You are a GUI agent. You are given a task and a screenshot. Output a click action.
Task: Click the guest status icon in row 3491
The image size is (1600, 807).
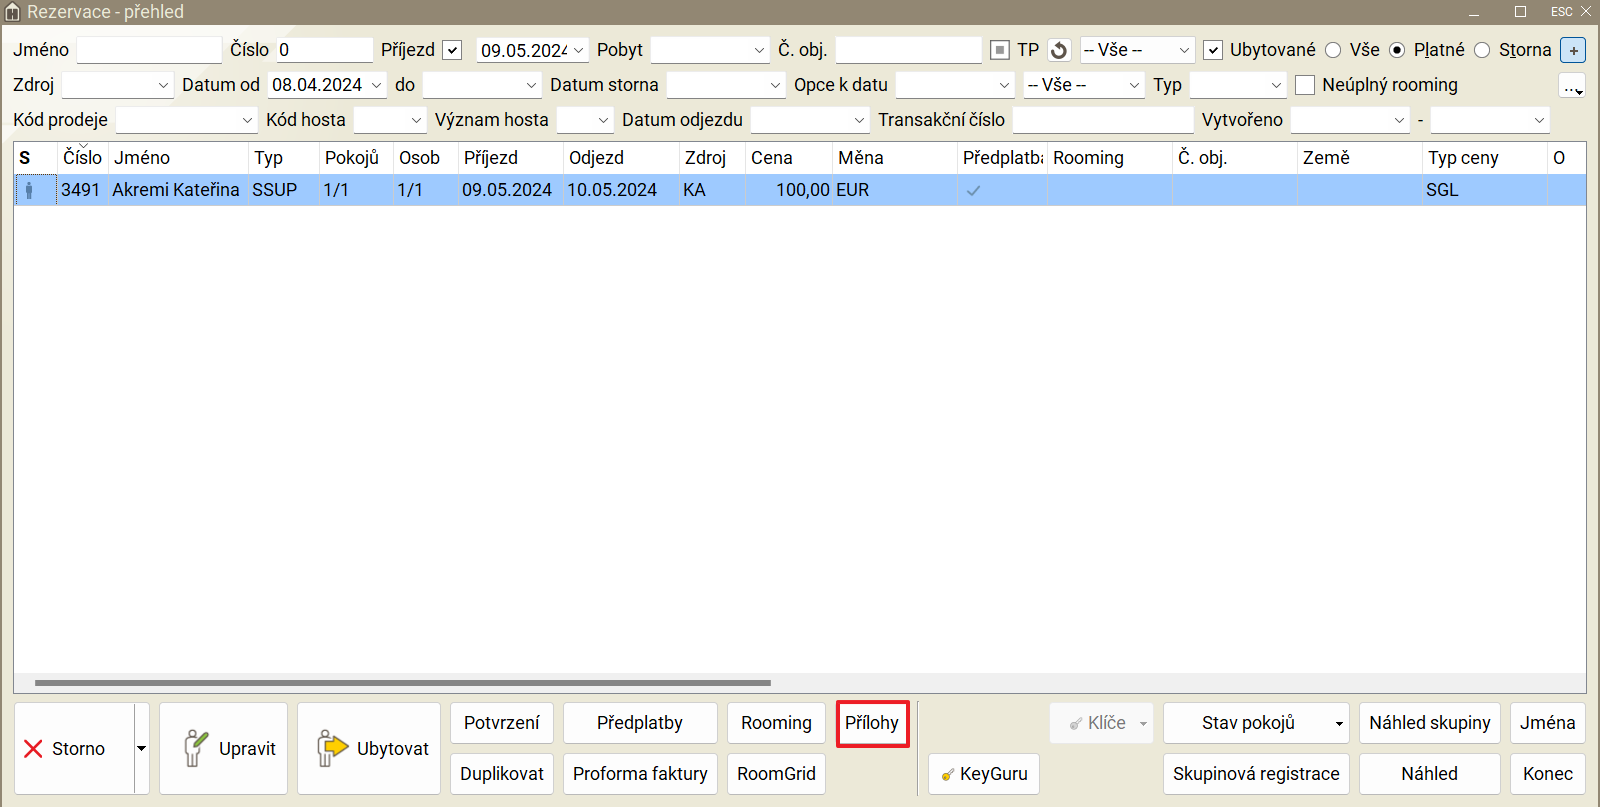[x=29, y=190]
